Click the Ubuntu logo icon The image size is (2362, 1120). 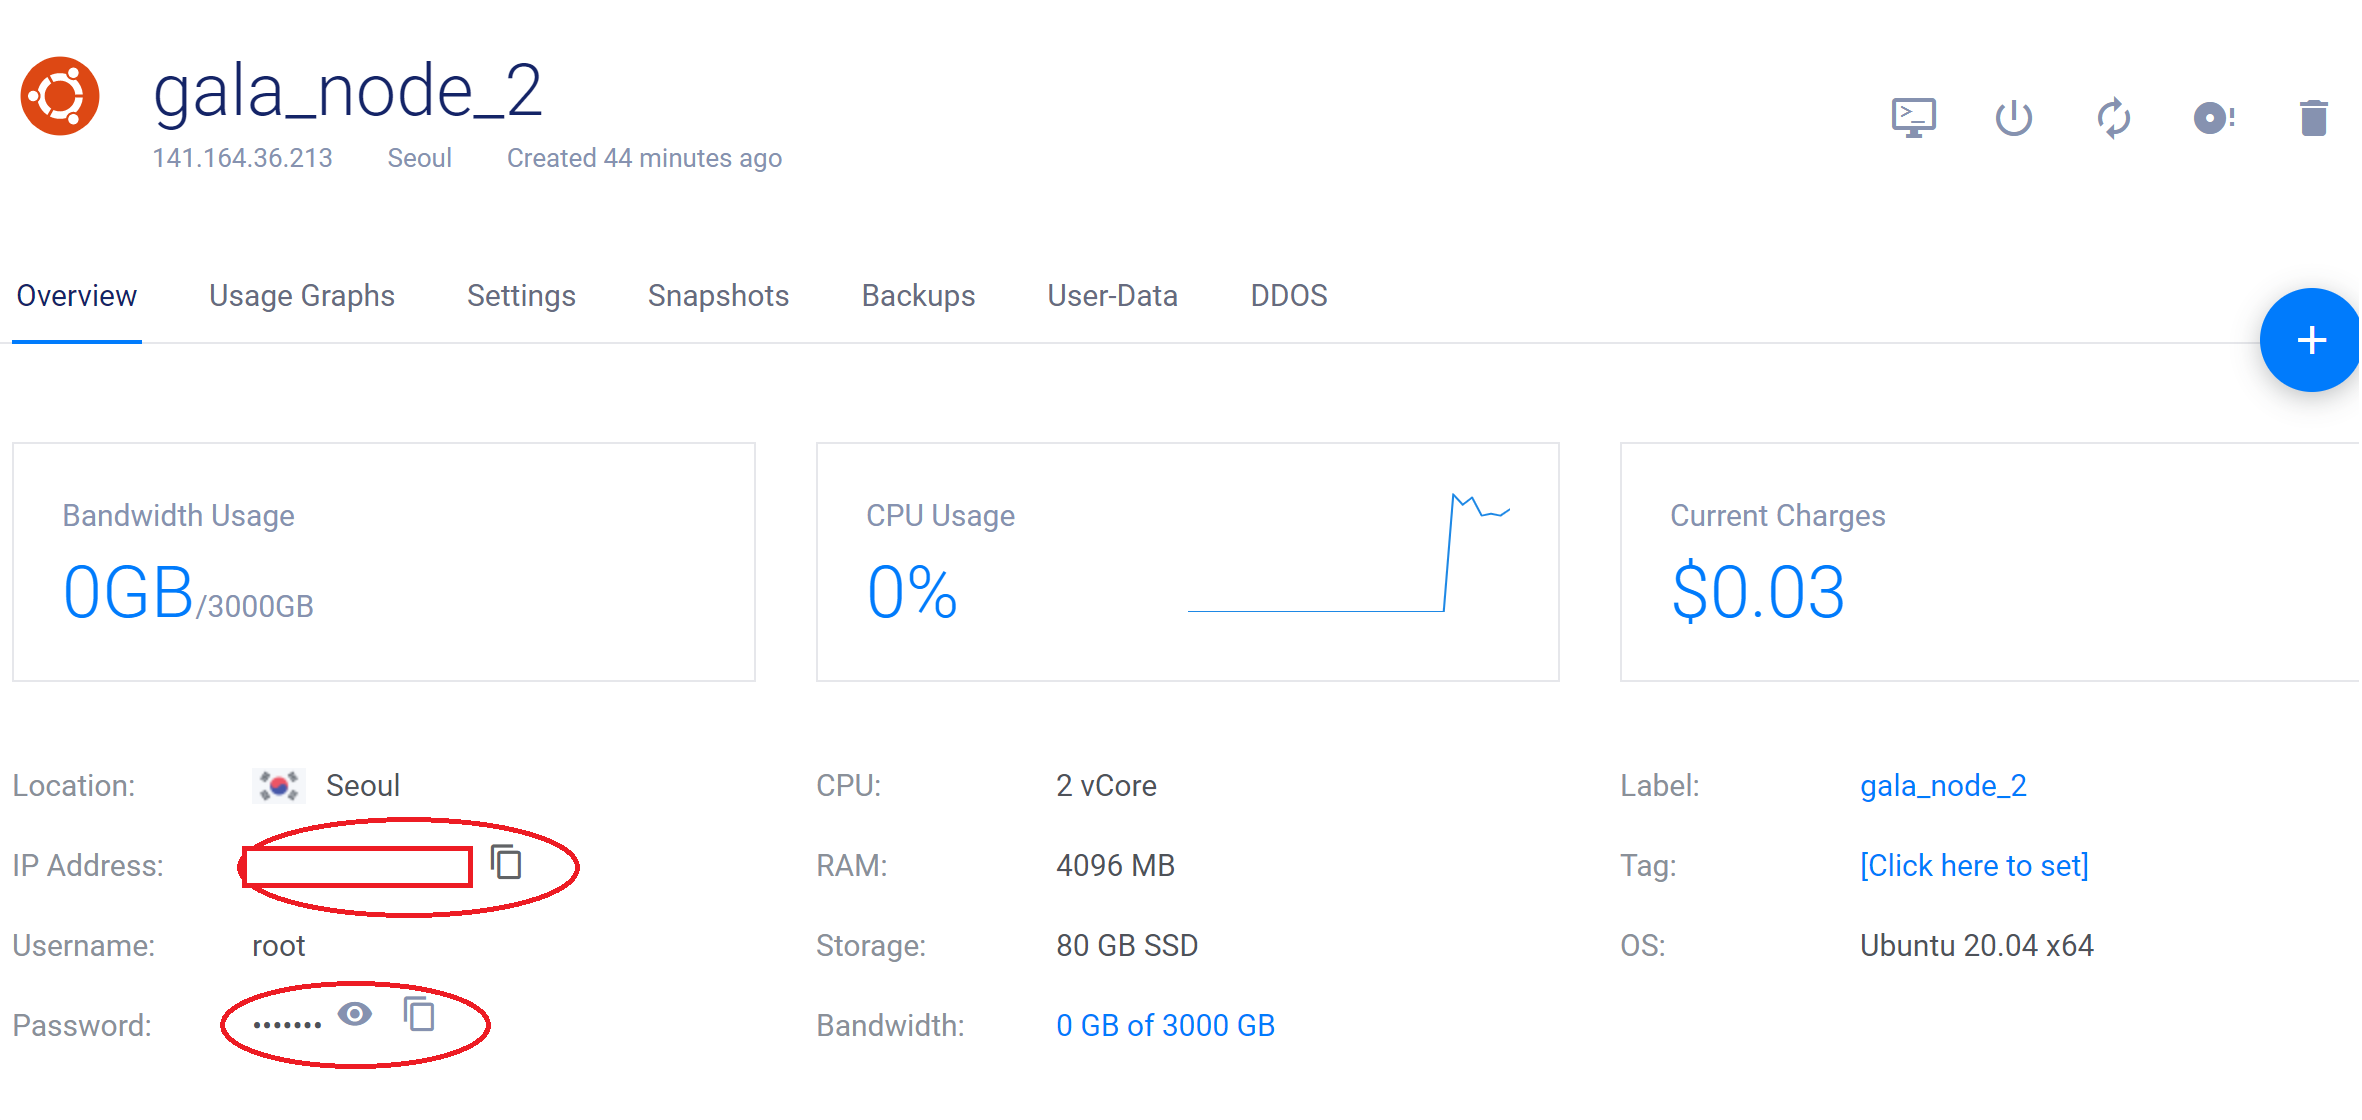pos(60,96)
